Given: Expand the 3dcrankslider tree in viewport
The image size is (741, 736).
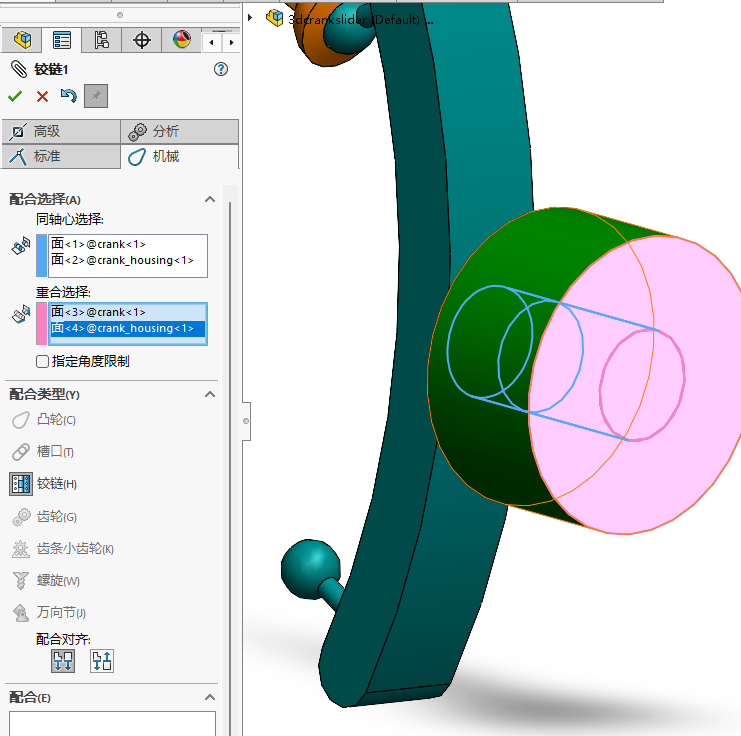Looking at the screenshot, I should point(250,17).
